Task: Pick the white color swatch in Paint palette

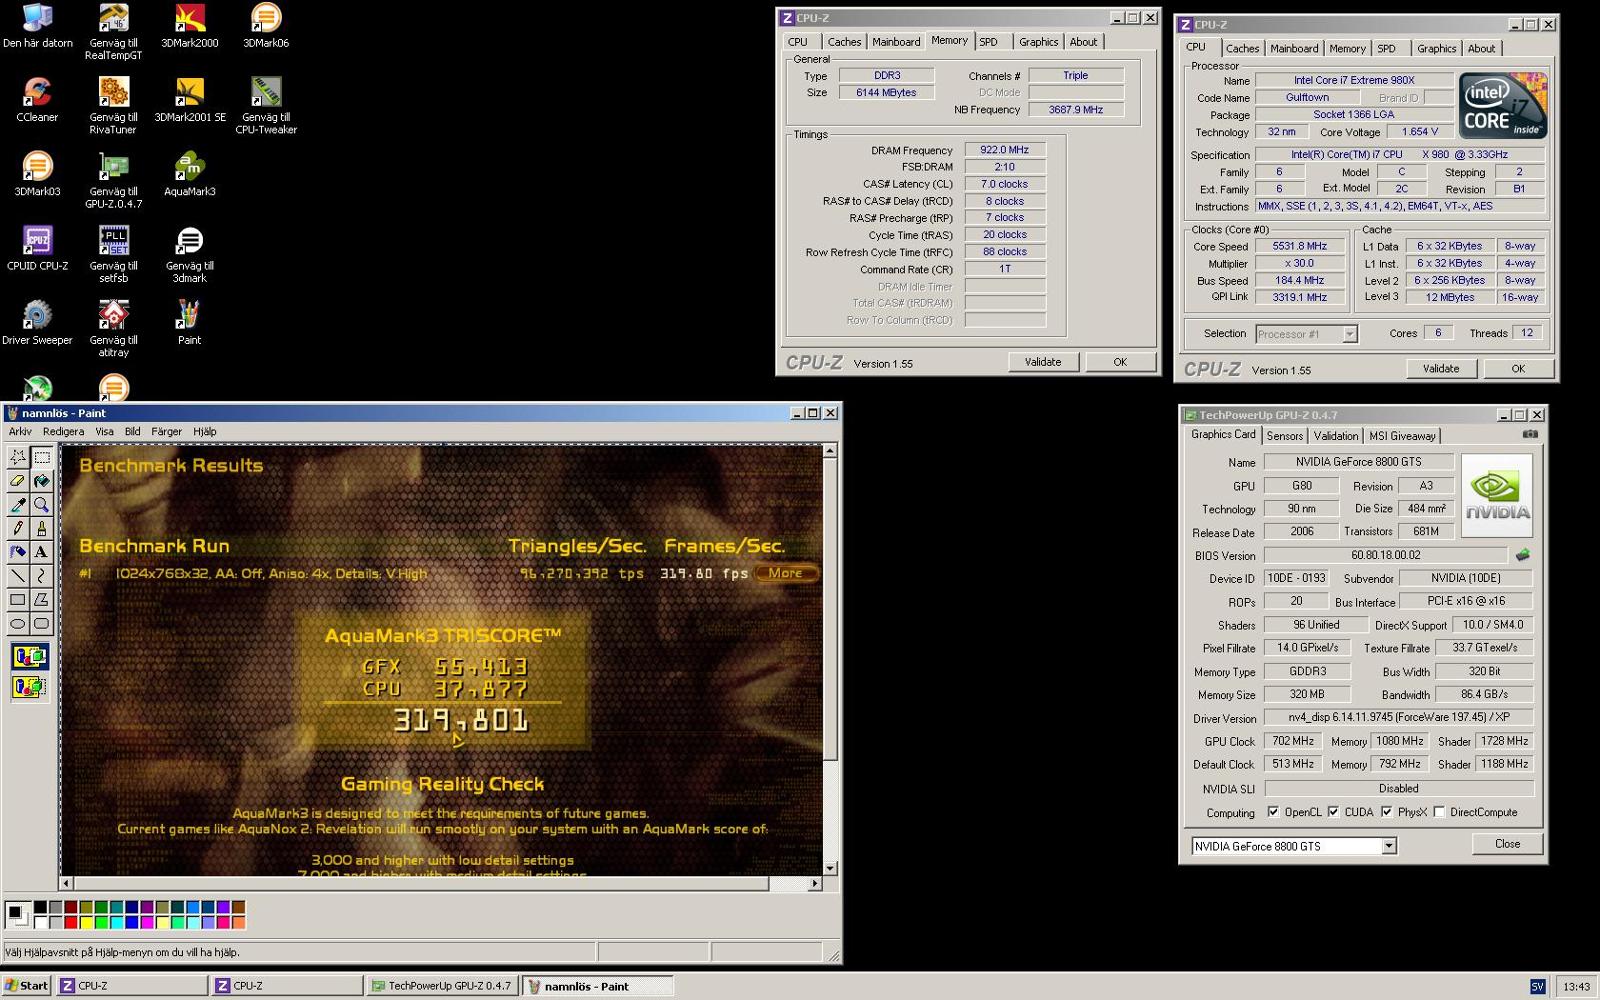Action: point(40,922)
